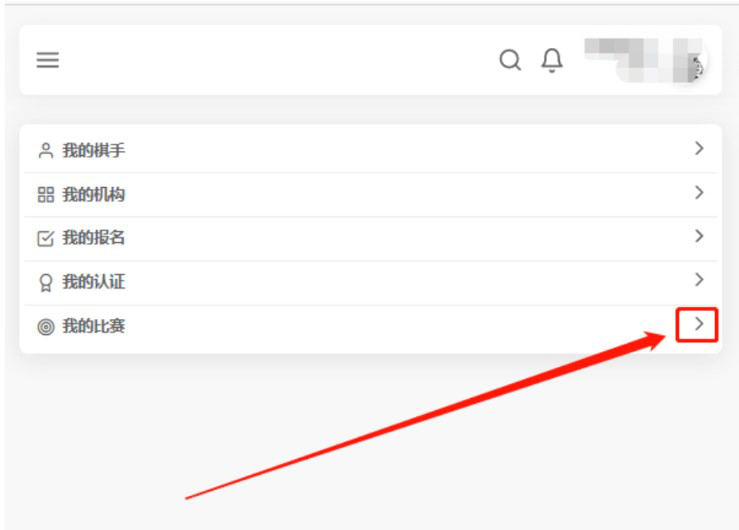Image resolution: width=739 pixels, height=530 pixels.
Task: Expand the 我的机构 row chevron
Action: pyautogui.click(x=699, y=192)
